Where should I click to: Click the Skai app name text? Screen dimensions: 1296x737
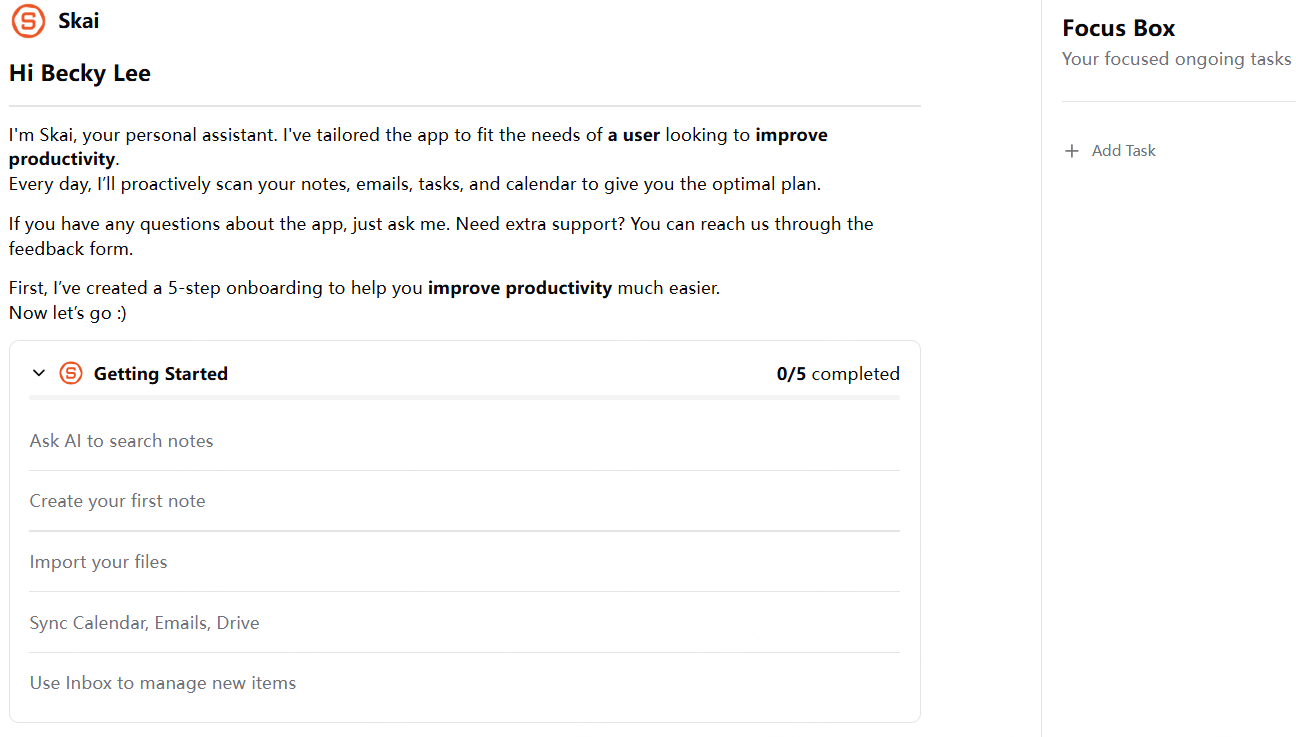78,21
